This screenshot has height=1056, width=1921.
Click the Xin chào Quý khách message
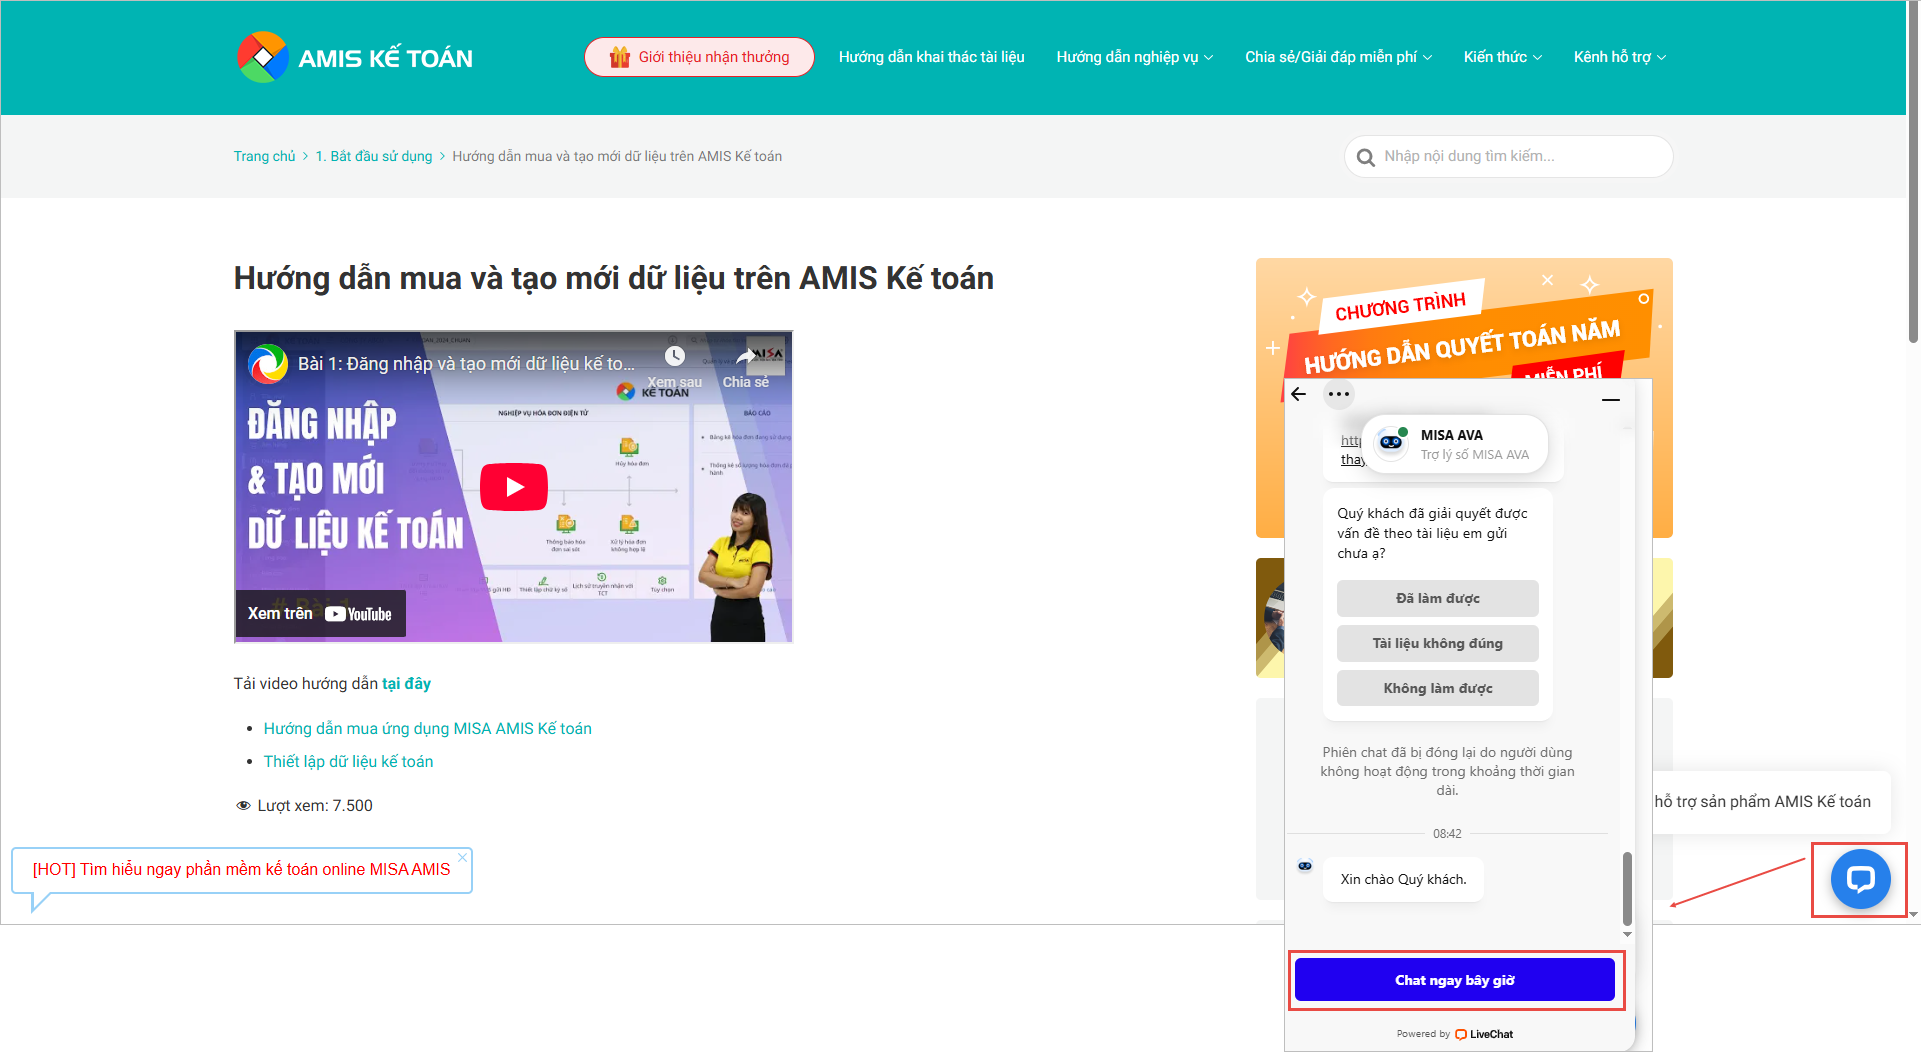1403,880
